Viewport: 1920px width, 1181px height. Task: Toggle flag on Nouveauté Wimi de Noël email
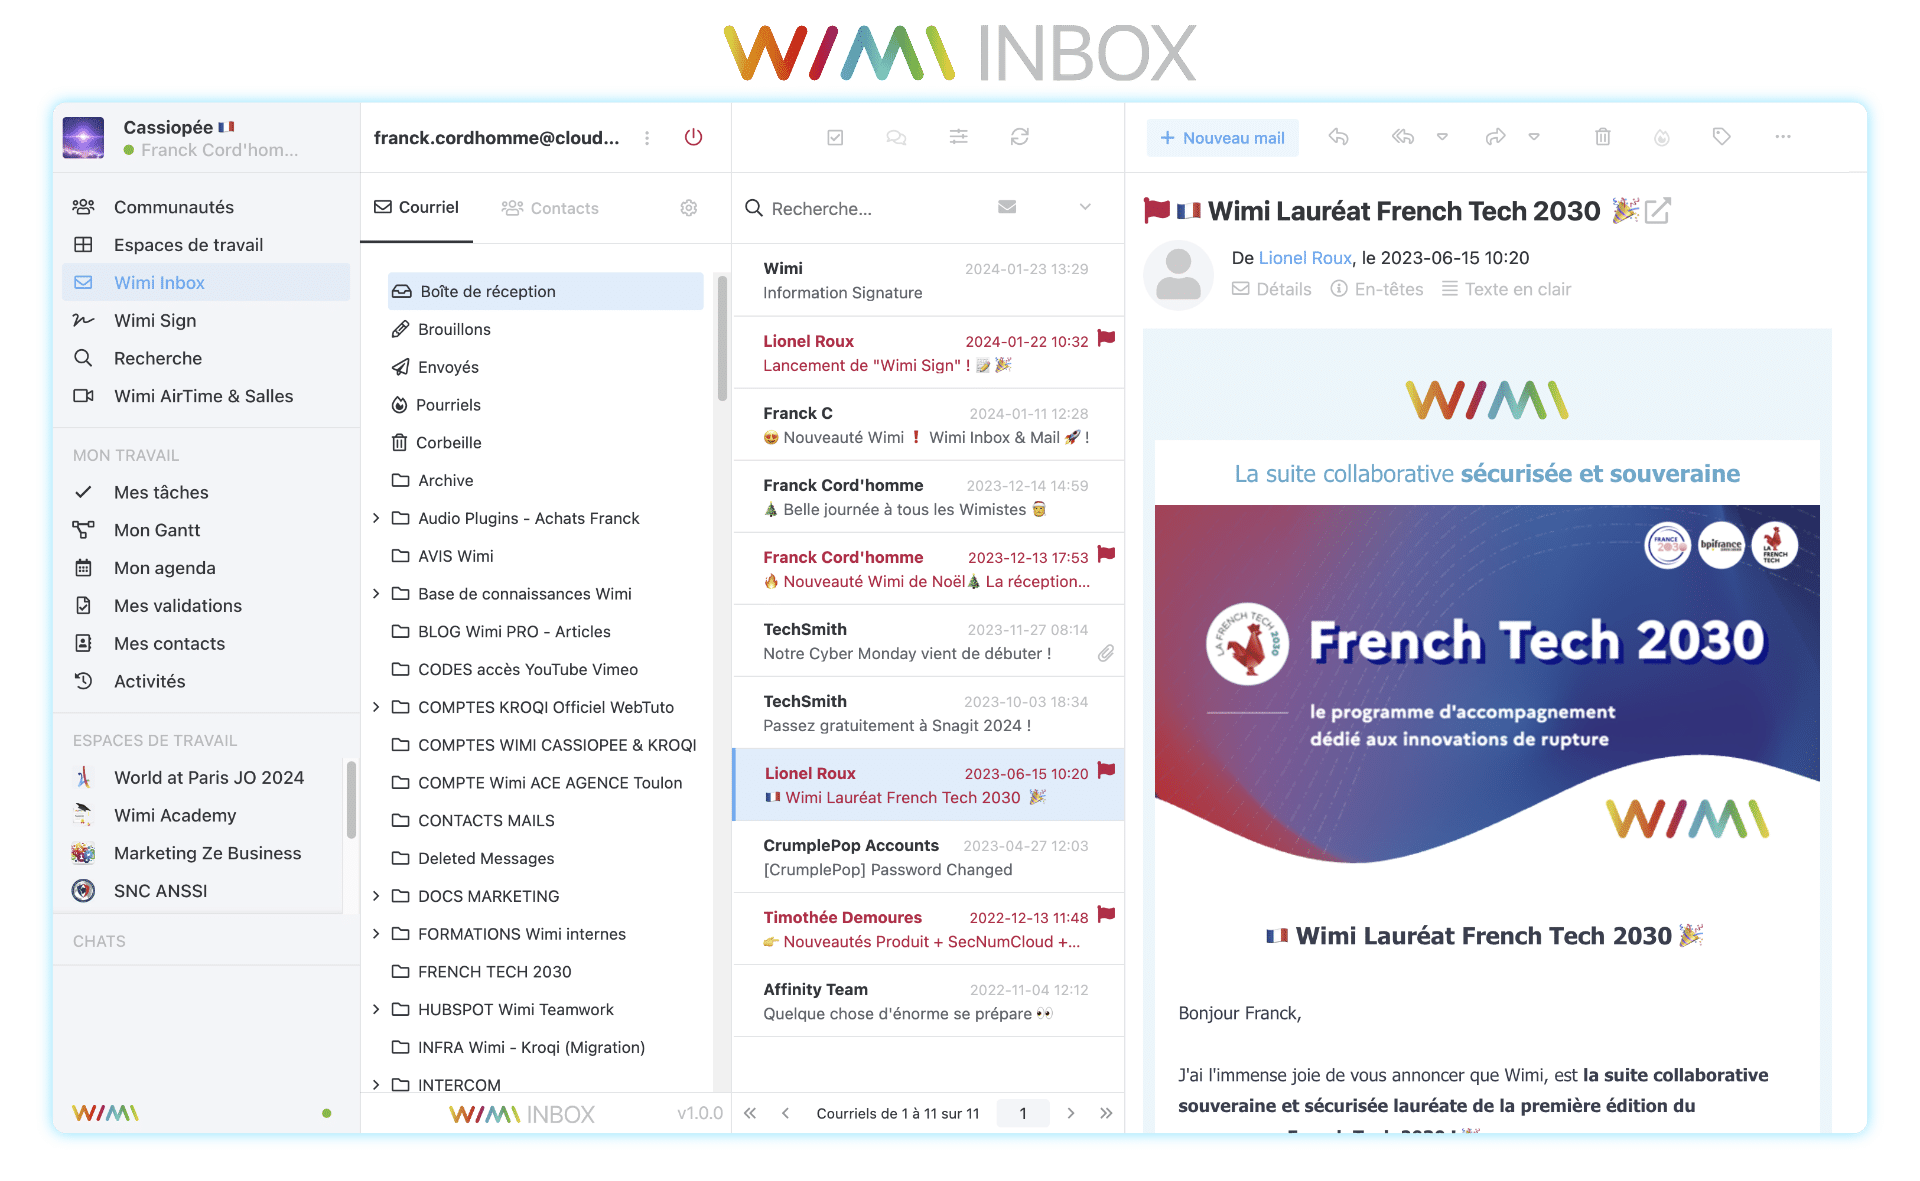point(1106,554)
